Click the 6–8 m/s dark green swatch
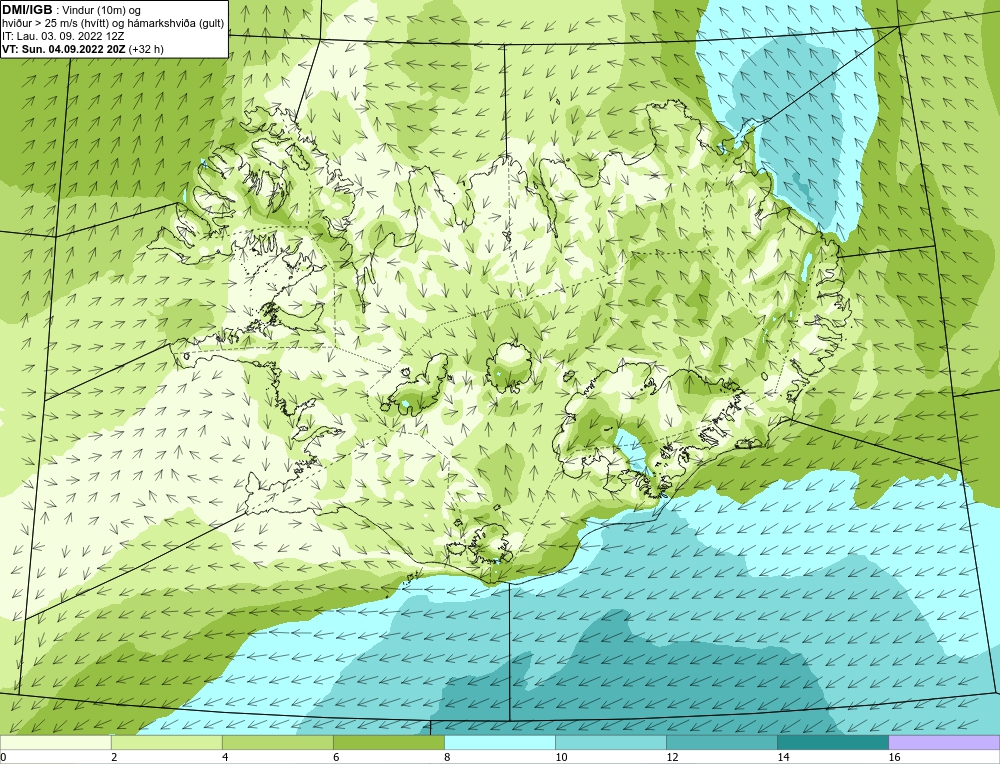Screen dimensions: 1000x764 point(388,742)
